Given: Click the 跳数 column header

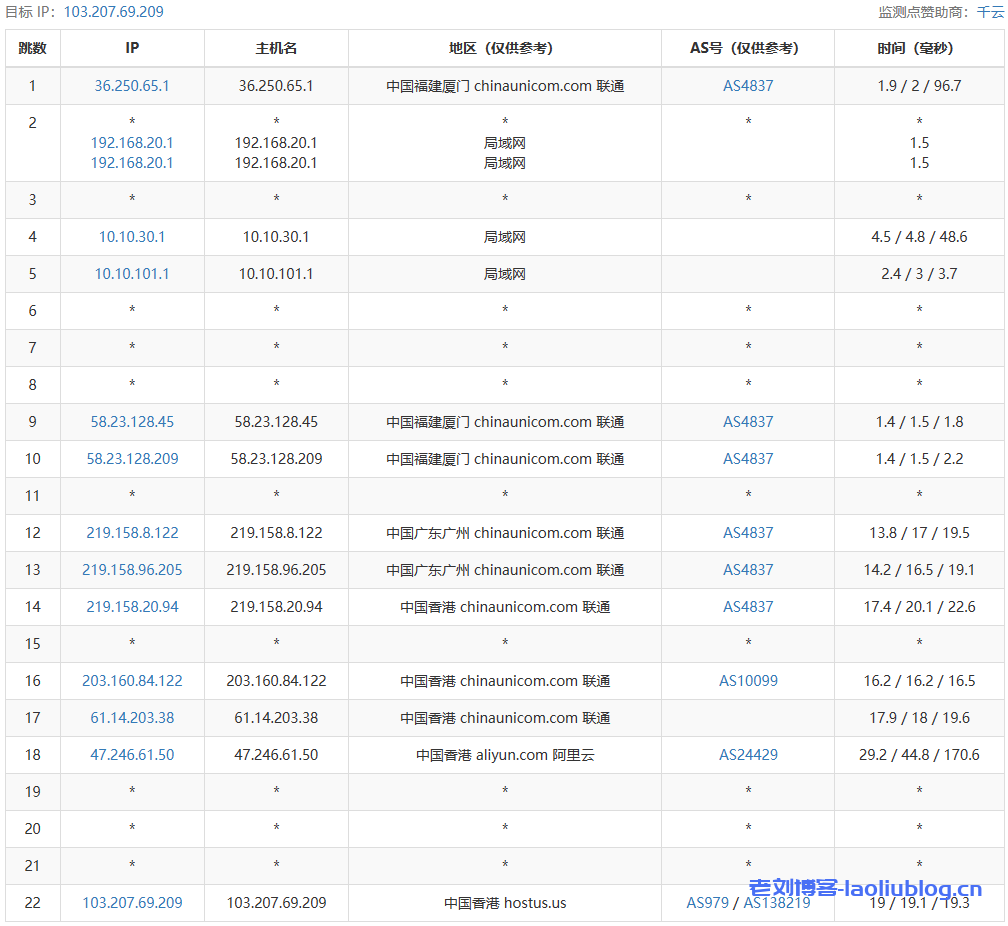Looking at the screenshot, I should 32,48.
